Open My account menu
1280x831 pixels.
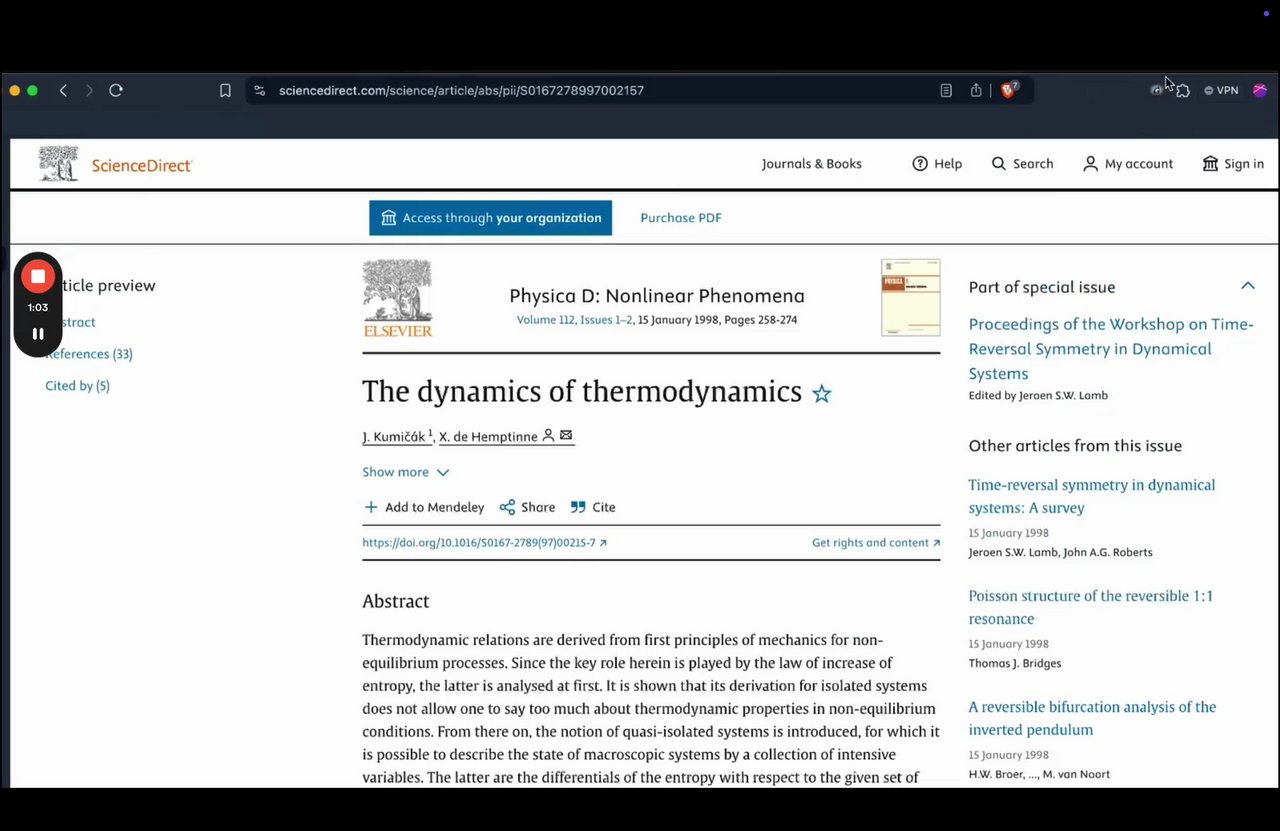click(x=1128, y=163)
